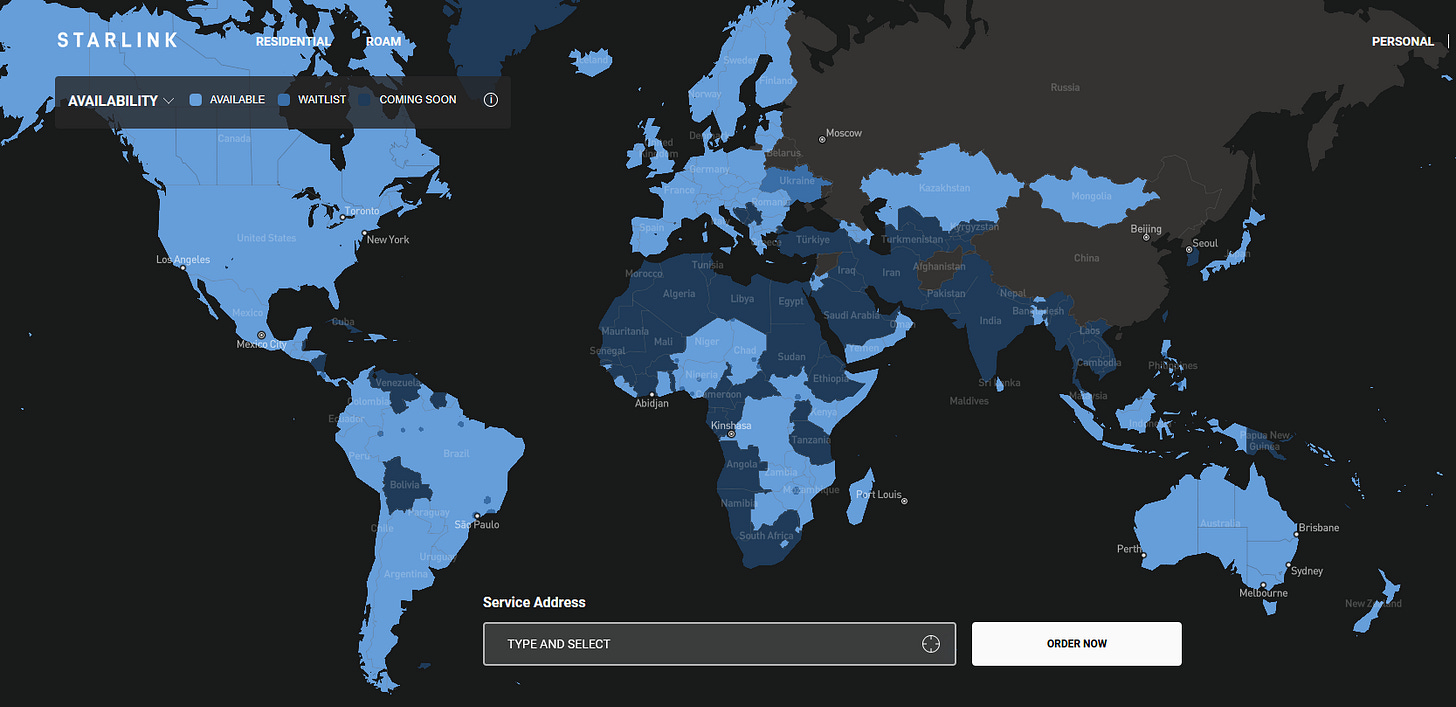
Task: Click the Kazakhstan label on map
Action: click(944, 188)
